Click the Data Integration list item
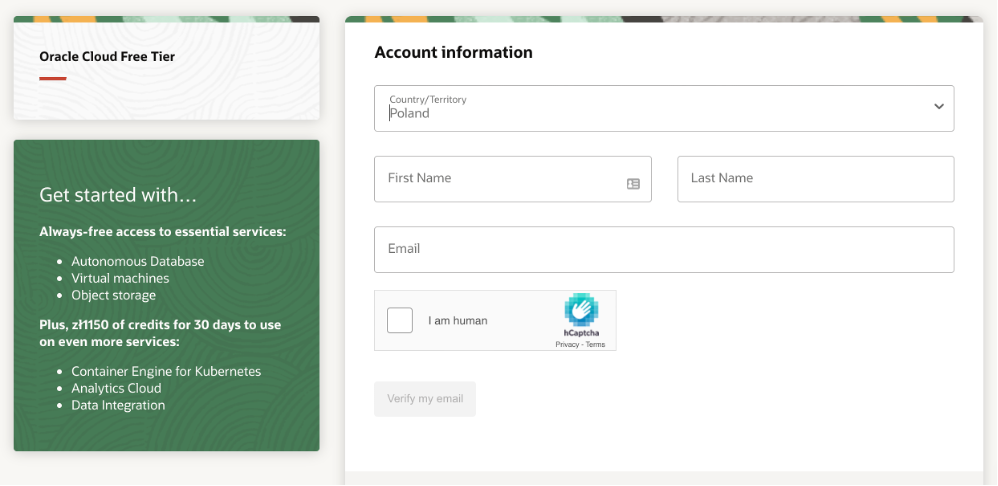 [118, 405]
